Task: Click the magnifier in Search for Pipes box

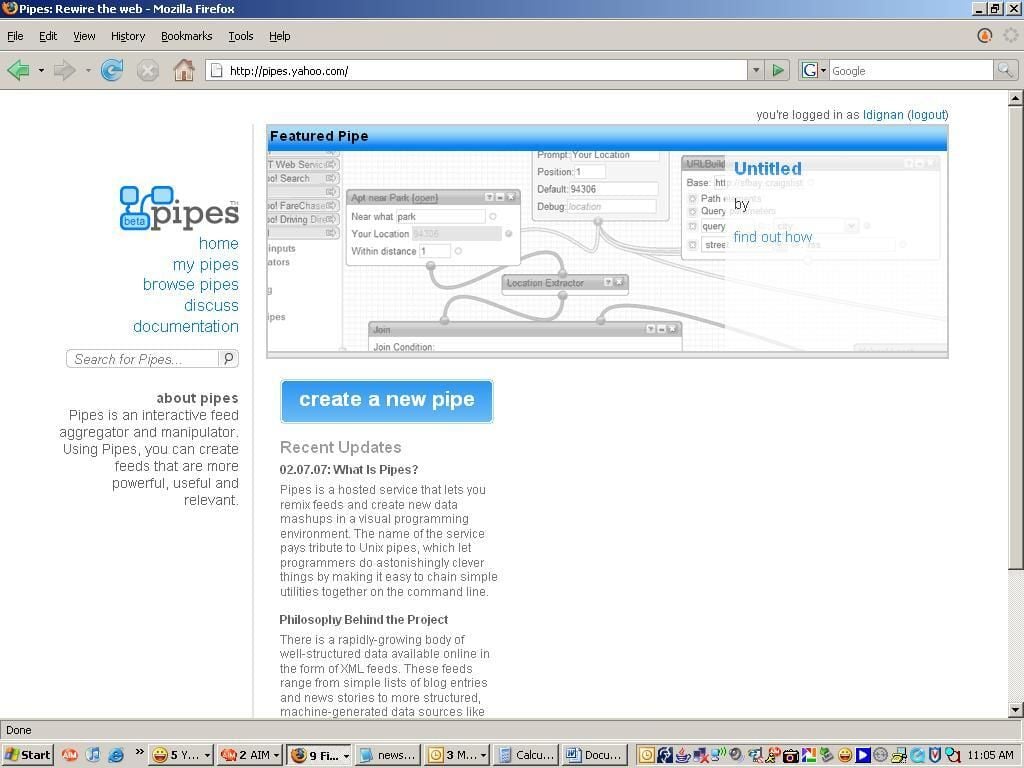Action: point(229,359)
